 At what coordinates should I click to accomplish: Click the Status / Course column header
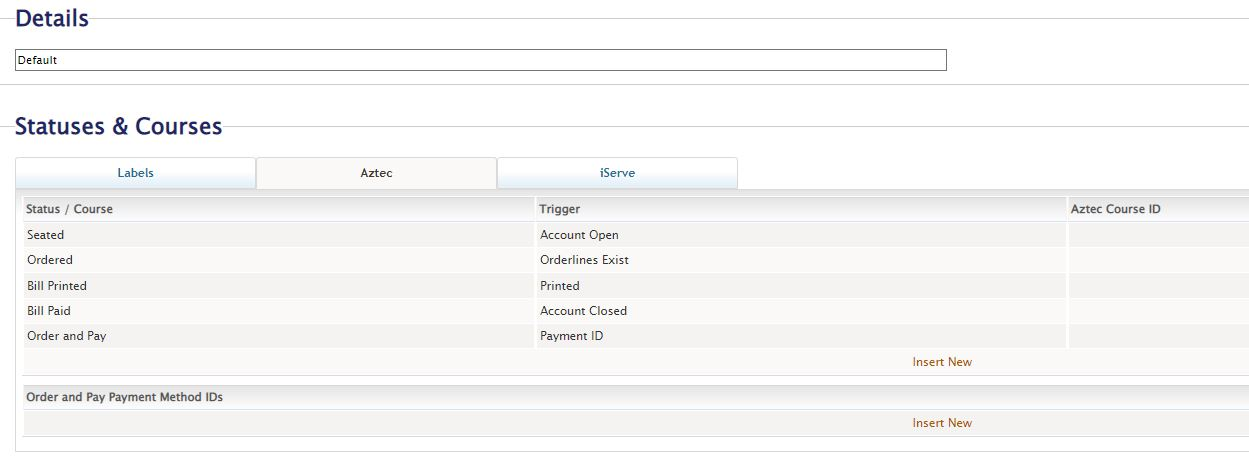pos(70,209)
